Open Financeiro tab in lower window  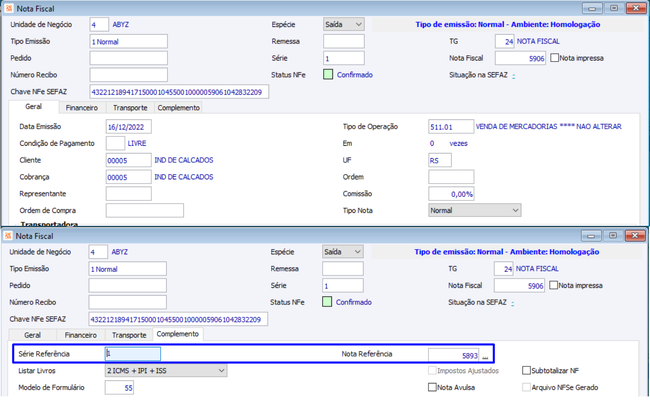point(81,335)
